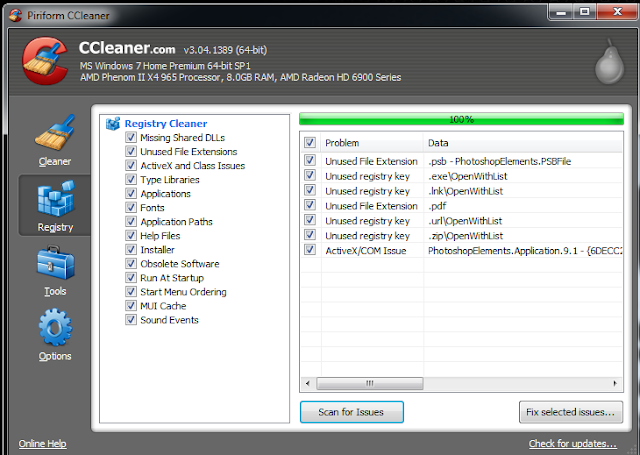This screenshot has width=640, height=455.
Task: Select the Registry Cleaner tree heading
Action: (166, 124)
